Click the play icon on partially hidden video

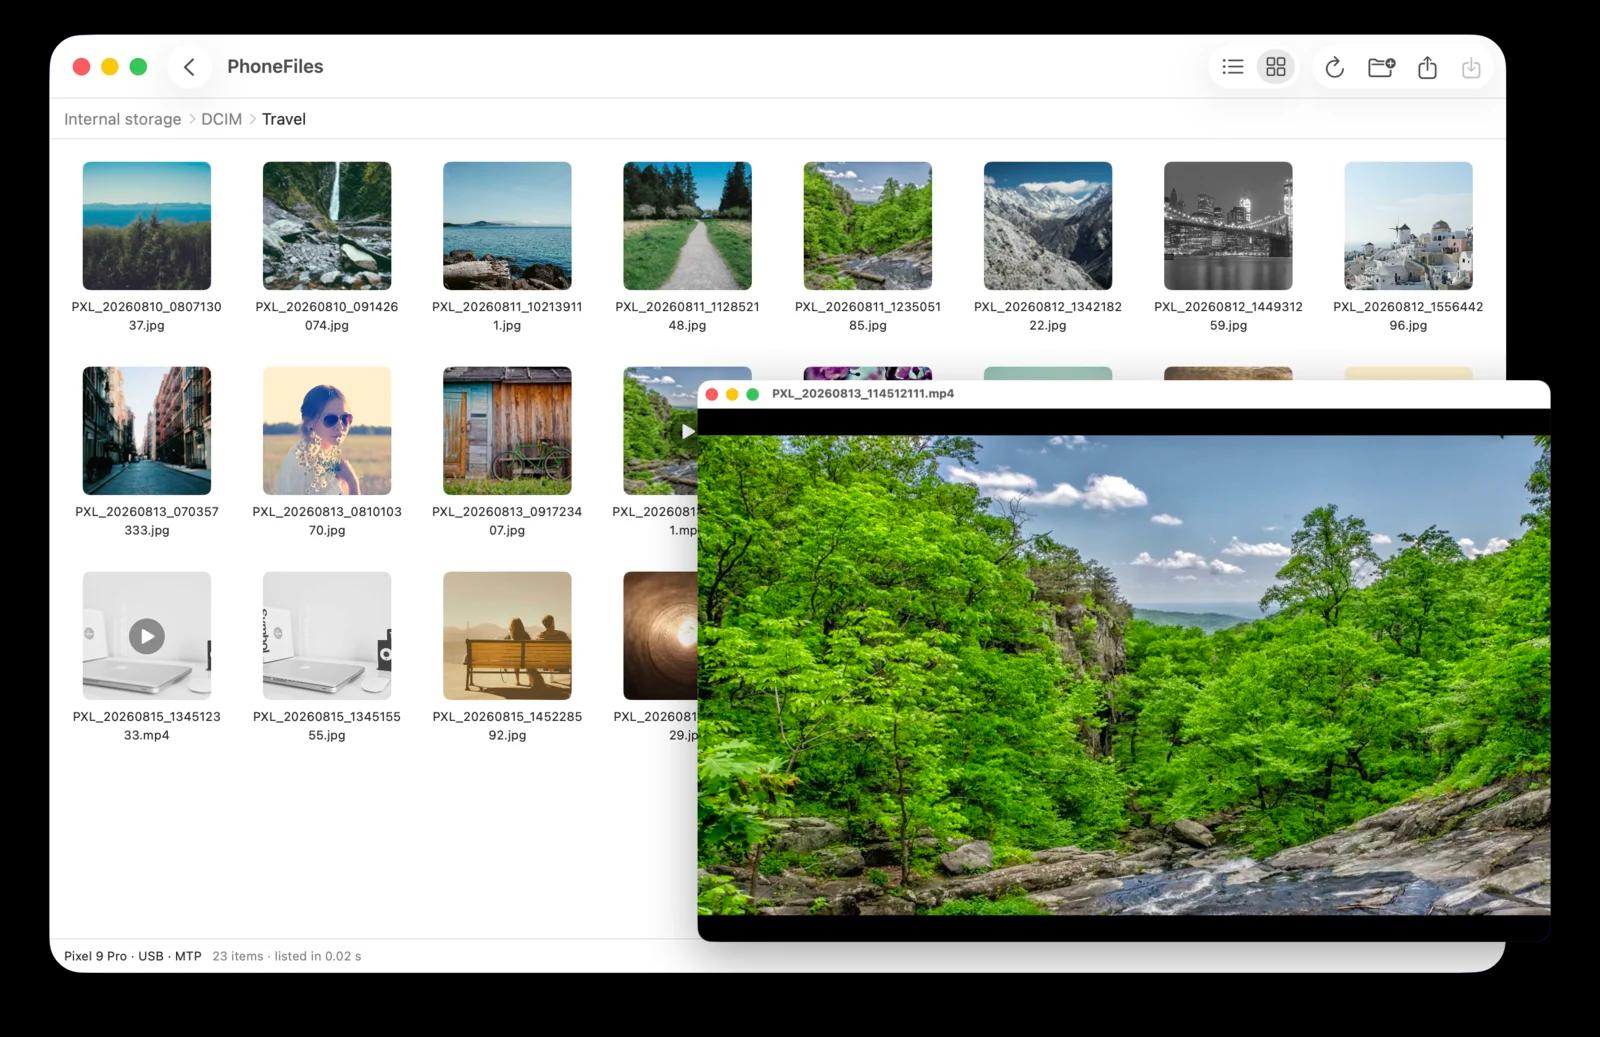(x=687, y=431)
